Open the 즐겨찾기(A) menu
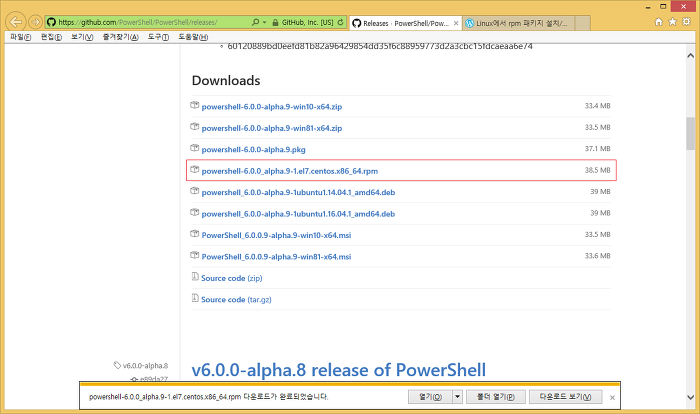Viewport: 700px width, 414px height. 121,37
